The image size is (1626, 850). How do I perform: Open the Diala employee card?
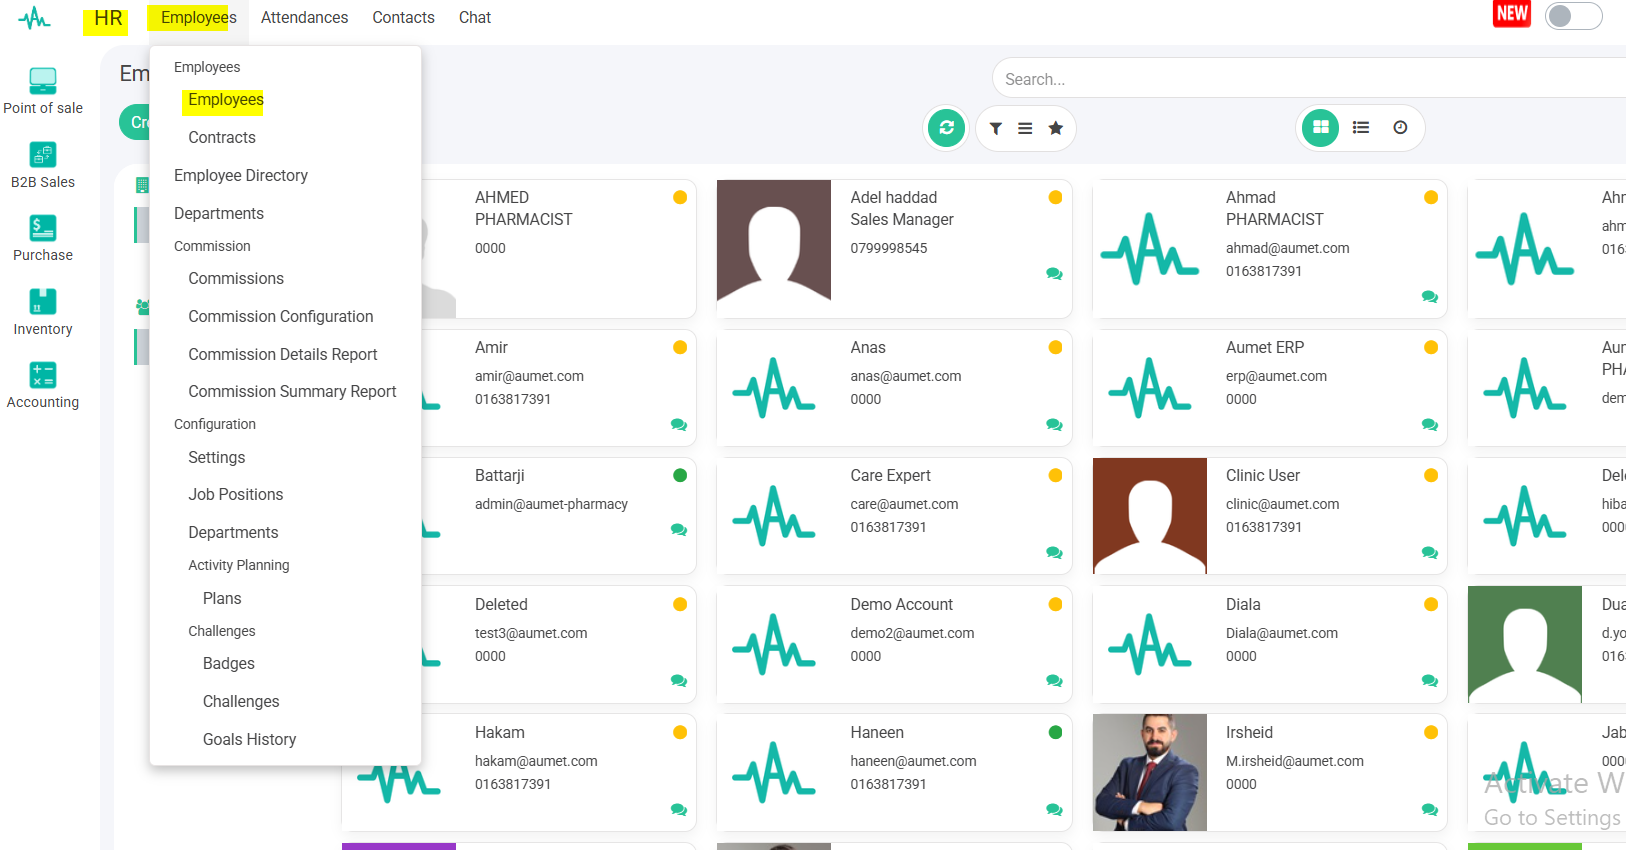click(1269, 644)
